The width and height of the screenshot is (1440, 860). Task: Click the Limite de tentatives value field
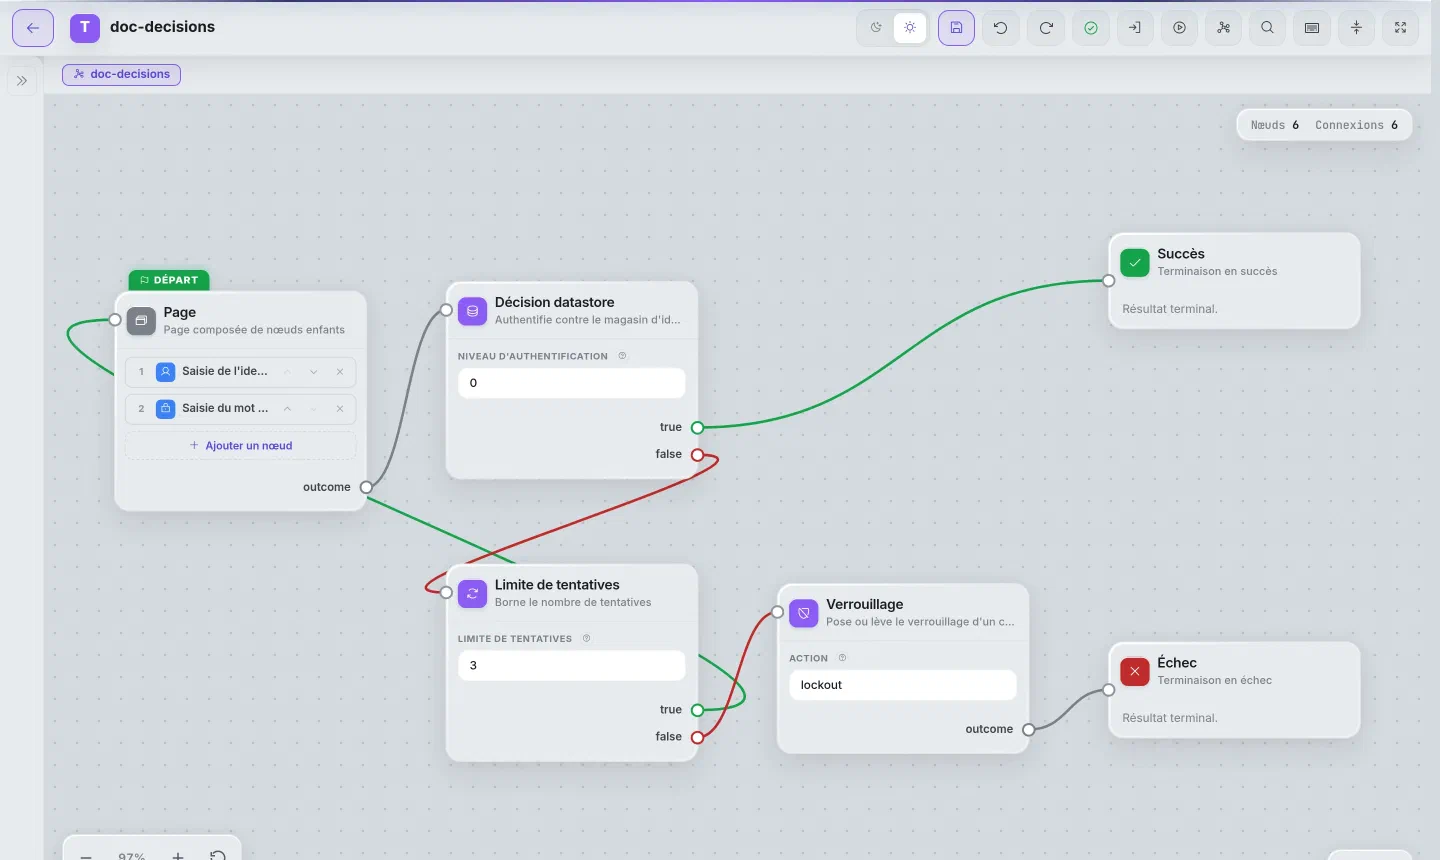[x=571, y=666]
